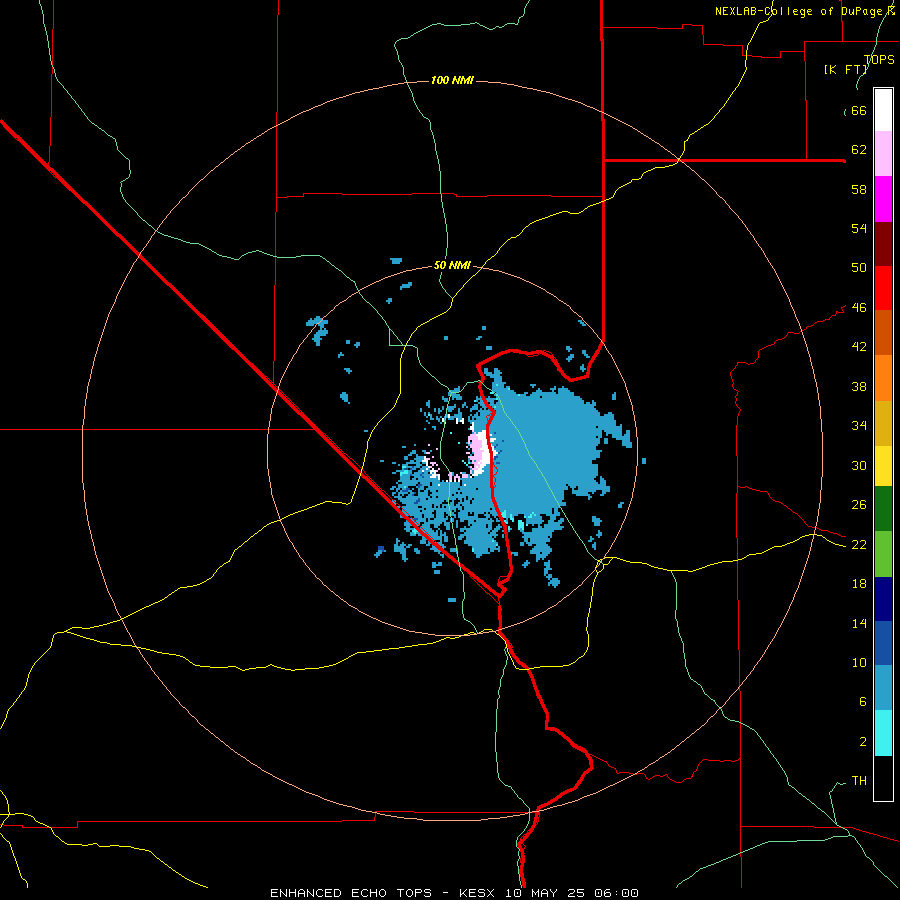Select the bright red 50 kft swatch
Image resolution: width=900 pixels, height=900 pixels.
pyautogui.click(x=883, y=288)
